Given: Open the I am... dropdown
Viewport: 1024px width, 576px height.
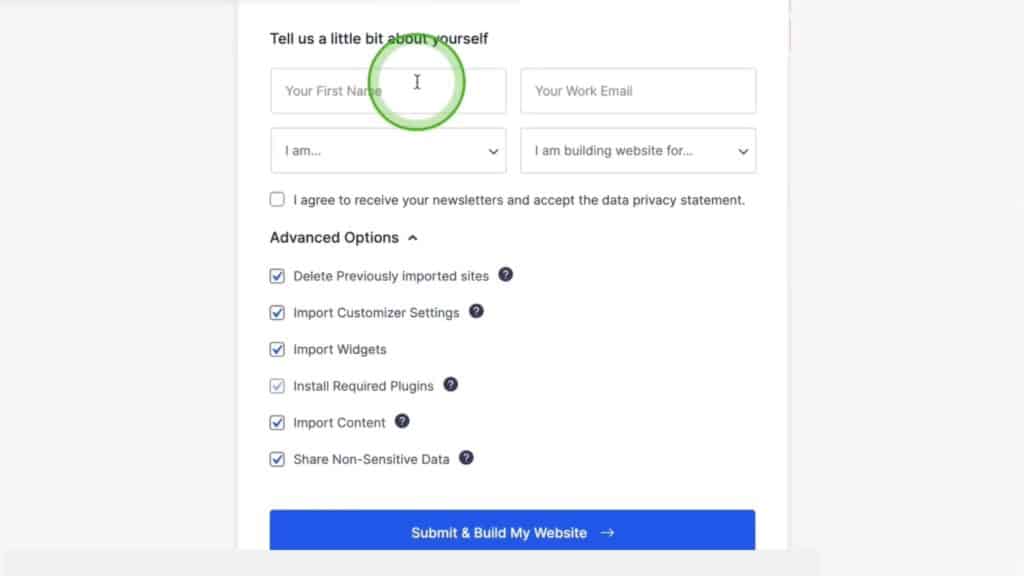Looking at the screenshot, I should 388,151.
